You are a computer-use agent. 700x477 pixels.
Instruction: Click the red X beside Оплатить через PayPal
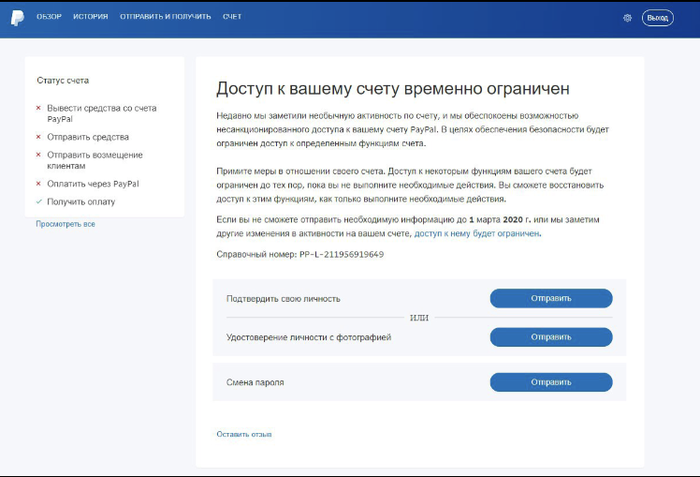point(38,184)
